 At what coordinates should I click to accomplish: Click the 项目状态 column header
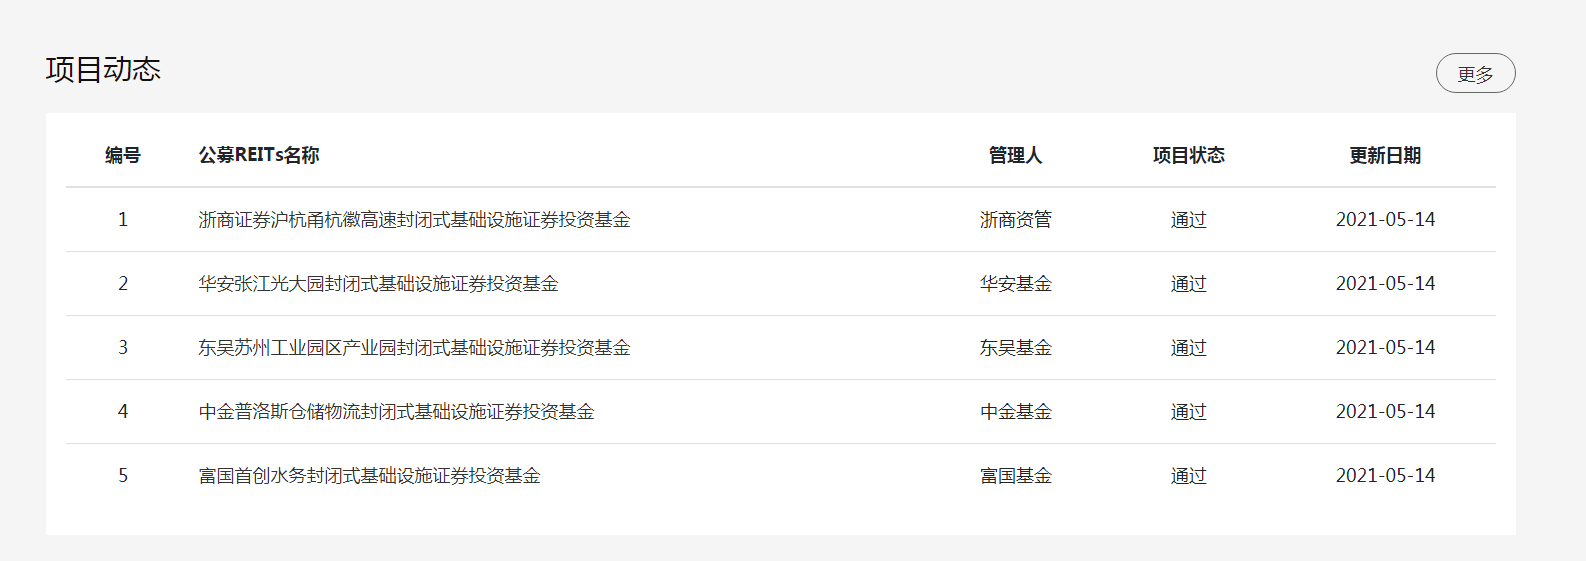click(1188, 155)
